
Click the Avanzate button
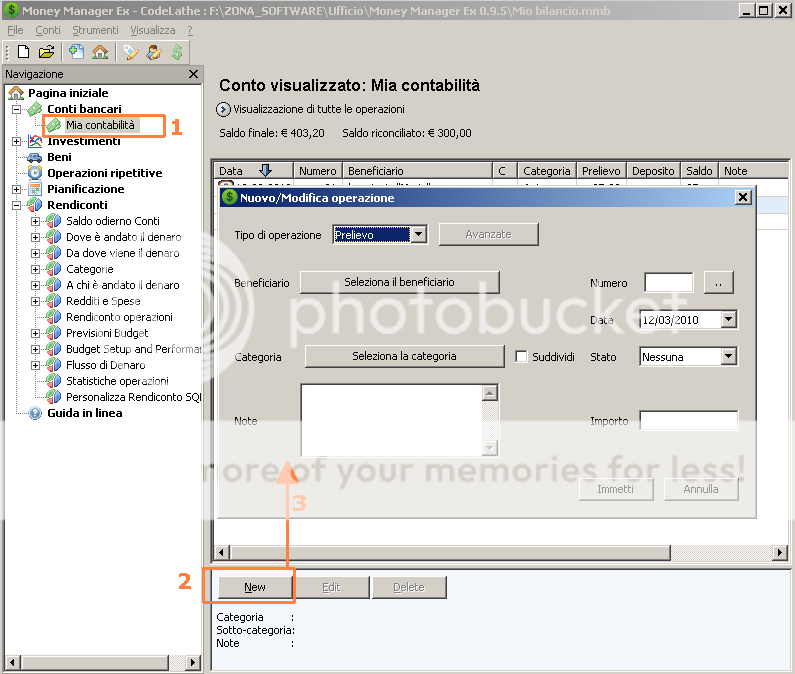(x=488, y=234)
